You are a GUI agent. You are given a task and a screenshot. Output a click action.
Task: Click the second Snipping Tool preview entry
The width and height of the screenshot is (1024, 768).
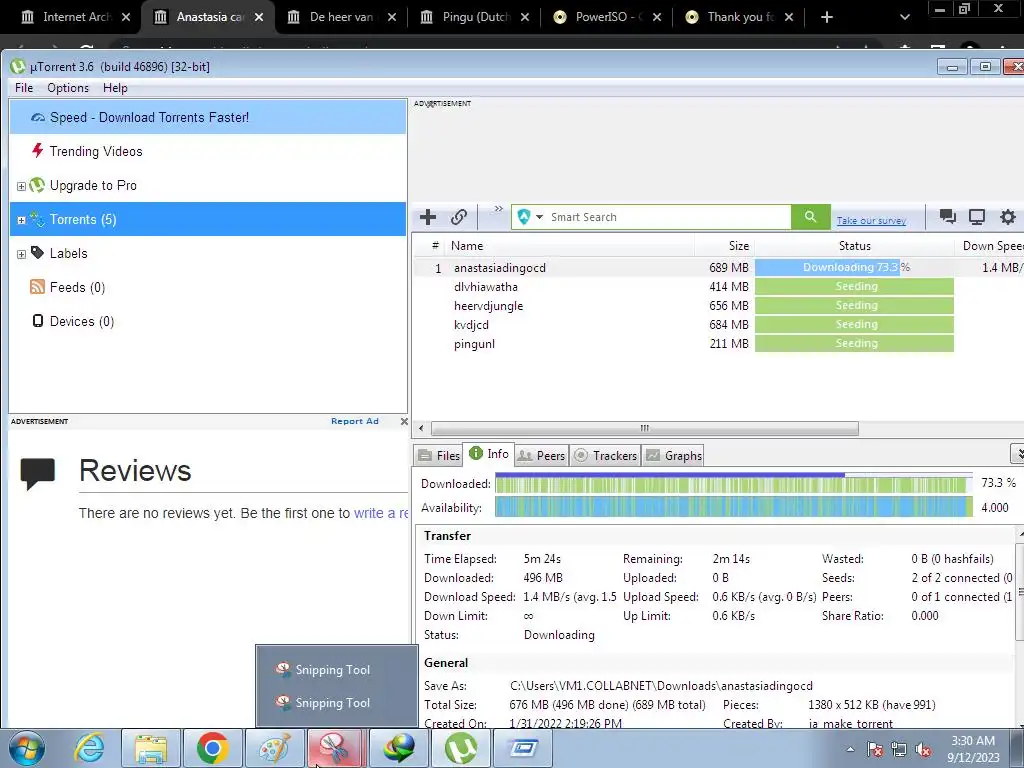(336, 703)
